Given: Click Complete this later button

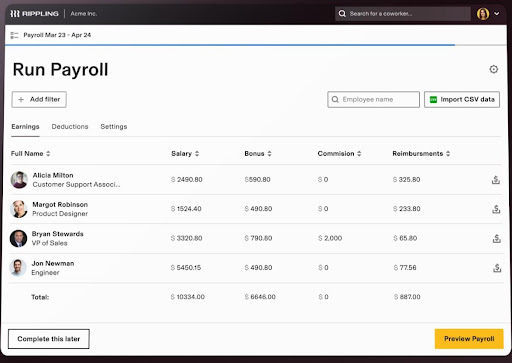Looking at the screenshot, I should coord(49,339).
